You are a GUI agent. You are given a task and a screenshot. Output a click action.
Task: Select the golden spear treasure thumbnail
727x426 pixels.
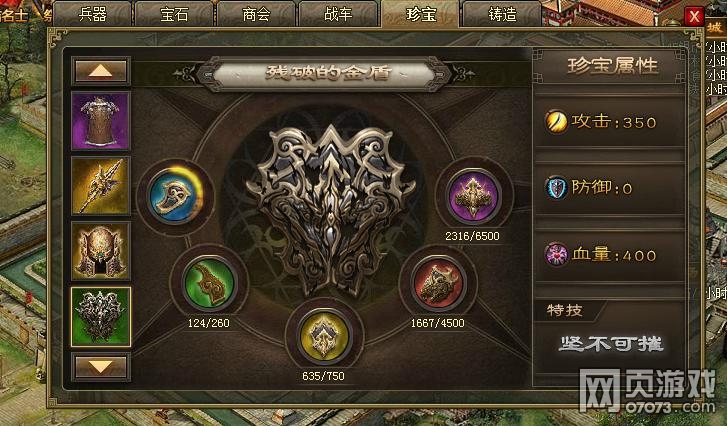pyautogui.click(x=101, y=186)
